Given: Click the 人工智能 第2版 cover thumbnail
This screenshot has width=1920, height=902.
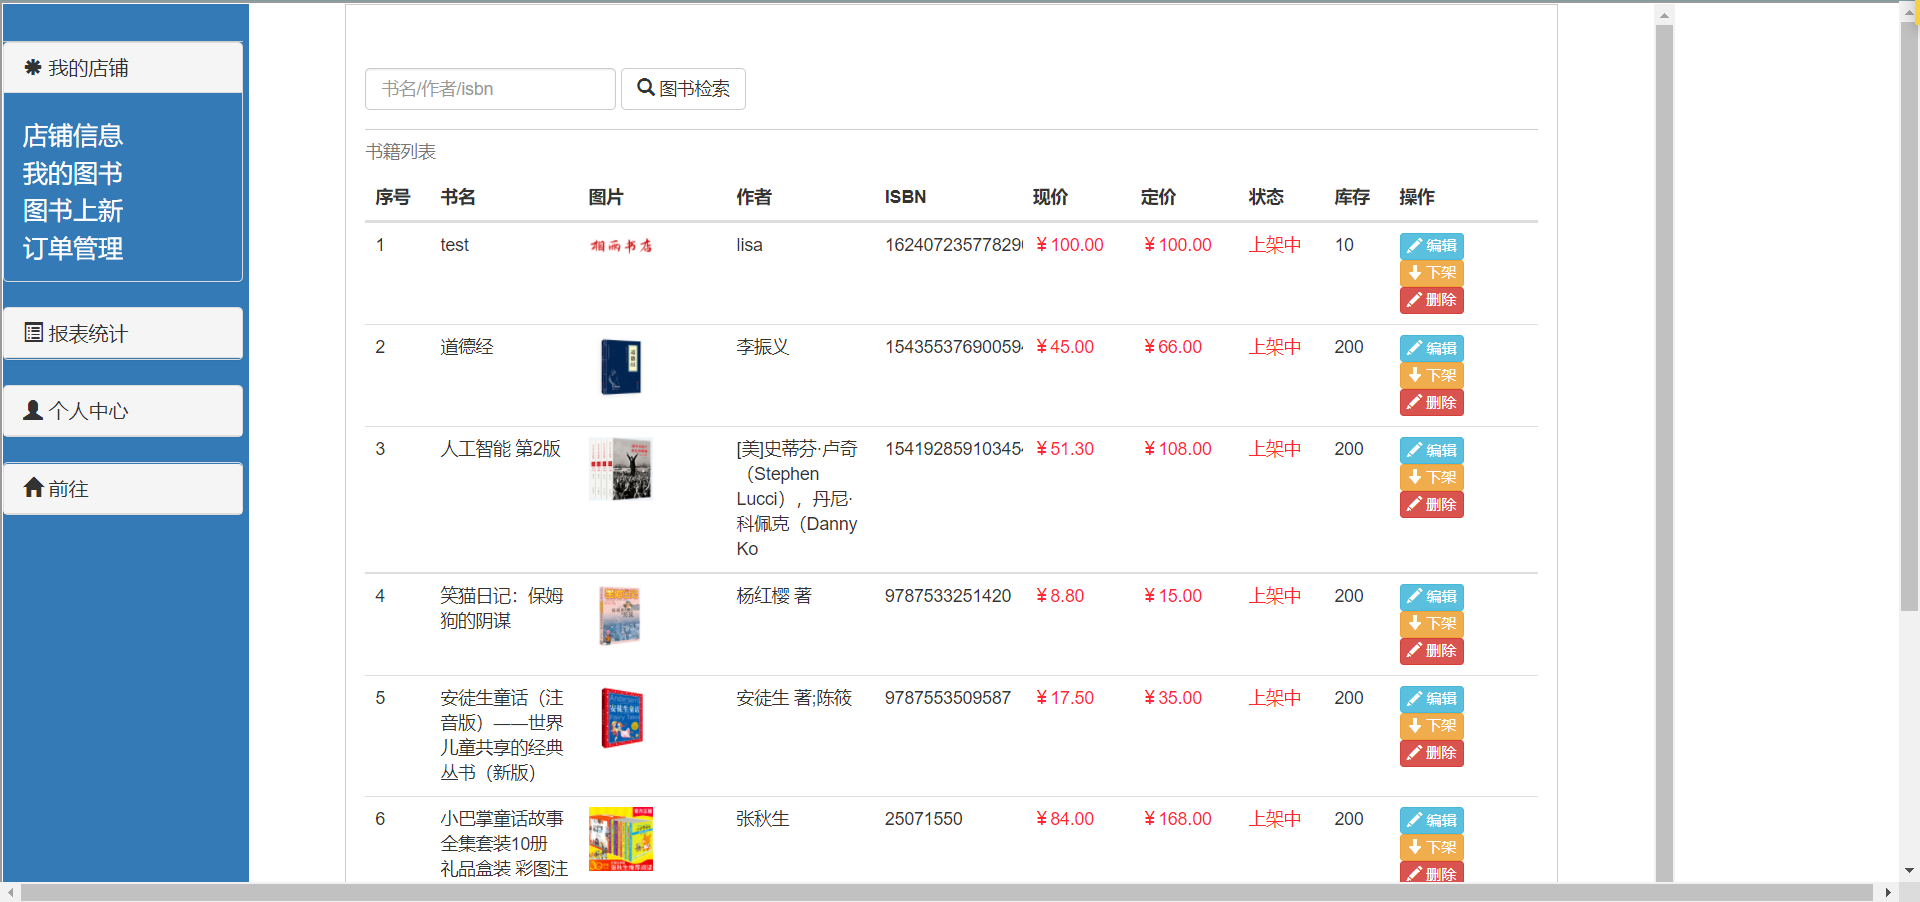Looking at the screenshot, I should pos(621,469).
